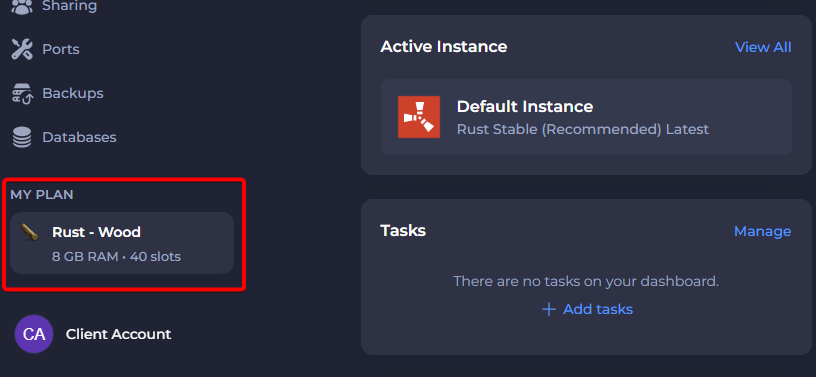Click the Databases stack icon
Screen dimensions: 816x377
click(22, 137)
